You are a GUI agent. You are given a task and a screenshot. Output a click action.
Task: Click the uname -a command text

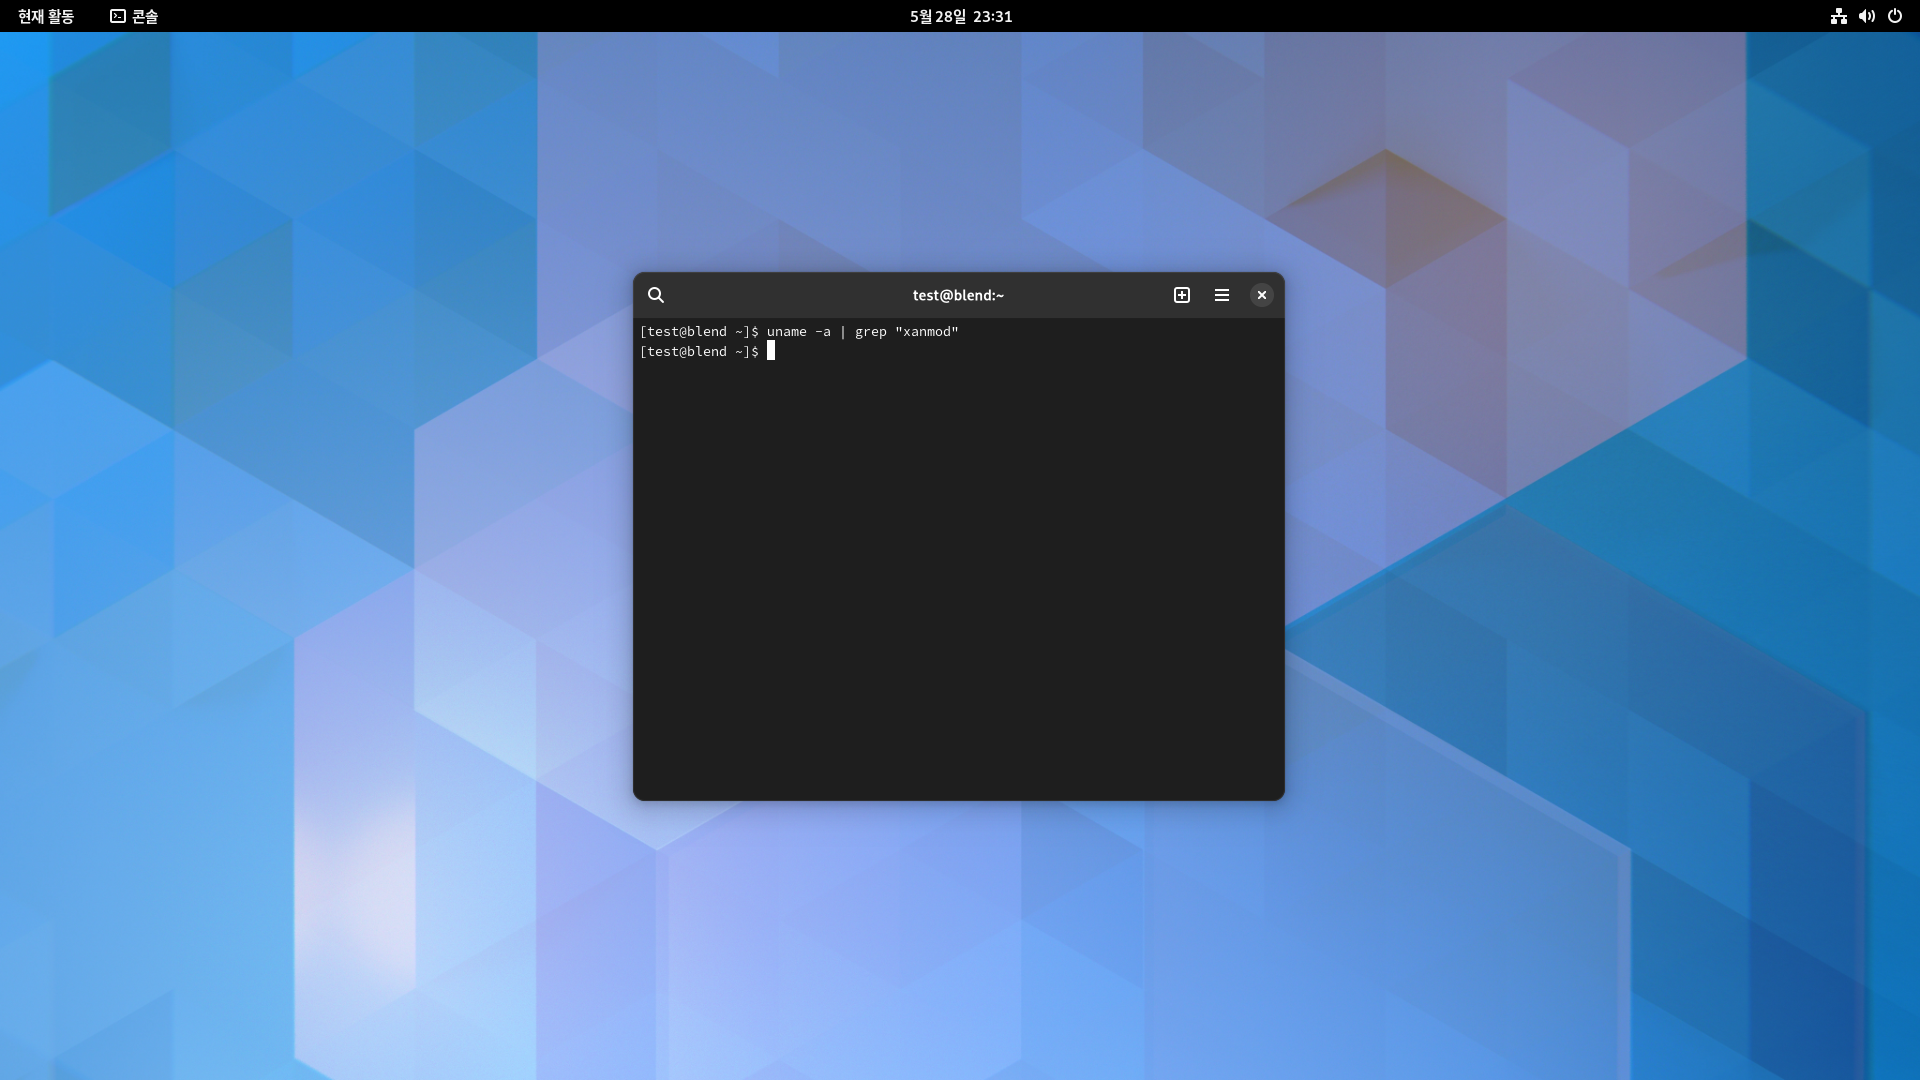point(798,332)
